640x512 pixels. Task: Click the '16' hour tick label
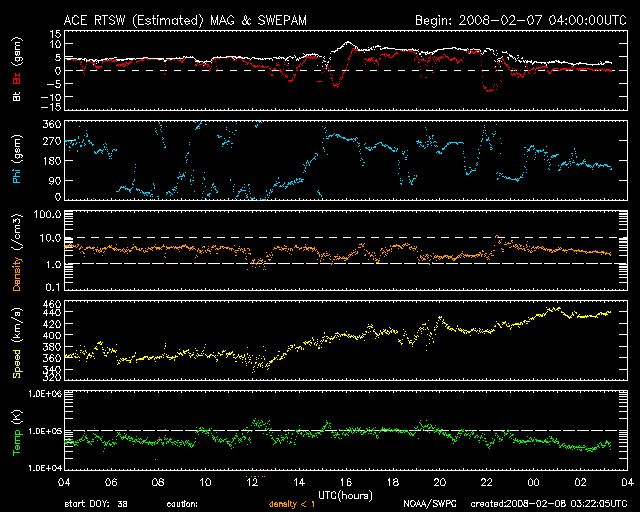point(346,482)
